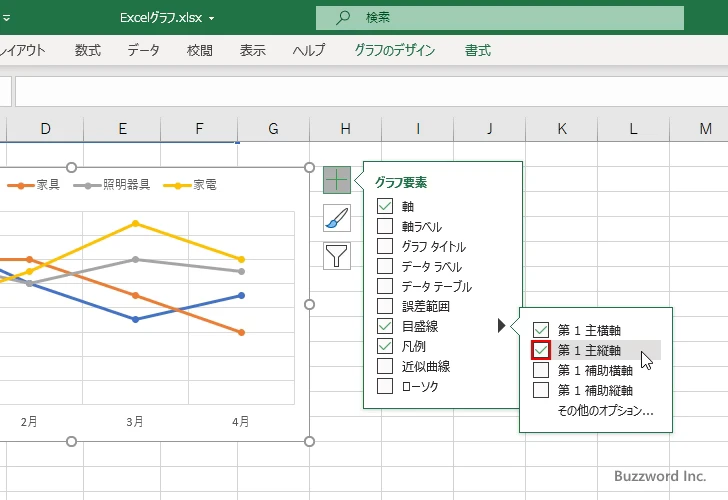The height and width of the screenshot is (500, 728).
Task: Select column G header
Action: coord(273,129)
